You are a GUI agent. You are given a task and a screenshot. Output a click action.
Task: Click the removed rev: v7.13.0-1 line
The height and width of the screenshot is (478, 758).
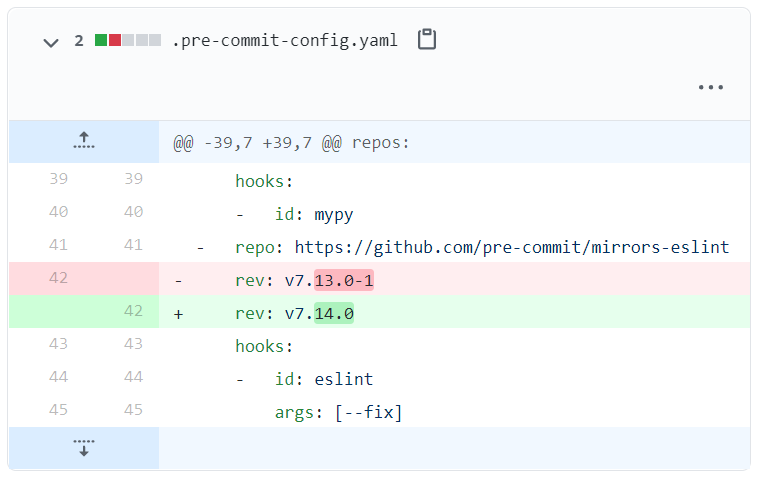[454, 279]
